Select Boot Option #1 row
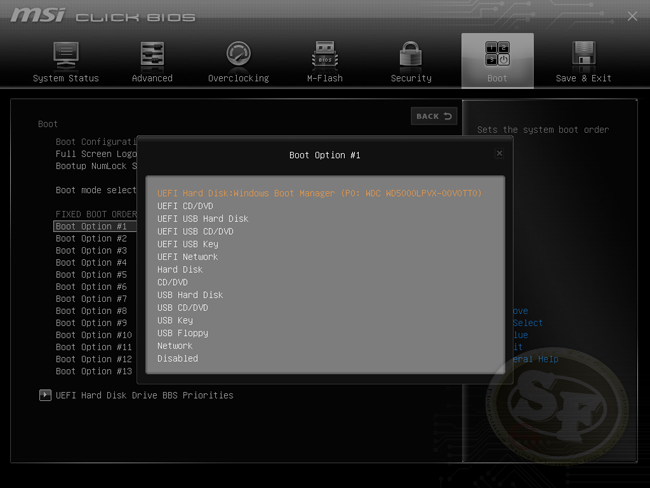This screenshot has width=650, height=488. click(95, 226)
